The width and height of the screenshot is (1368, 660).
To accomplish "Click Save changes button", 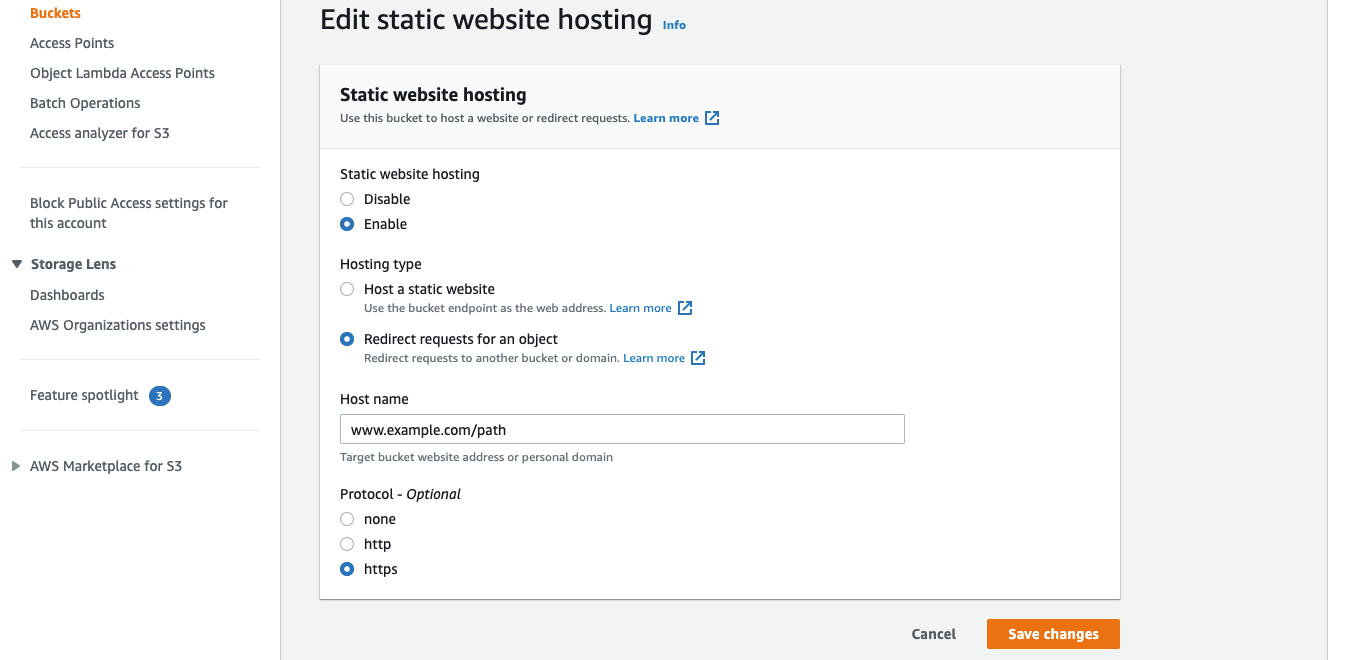I will (x=1053, y=634).
